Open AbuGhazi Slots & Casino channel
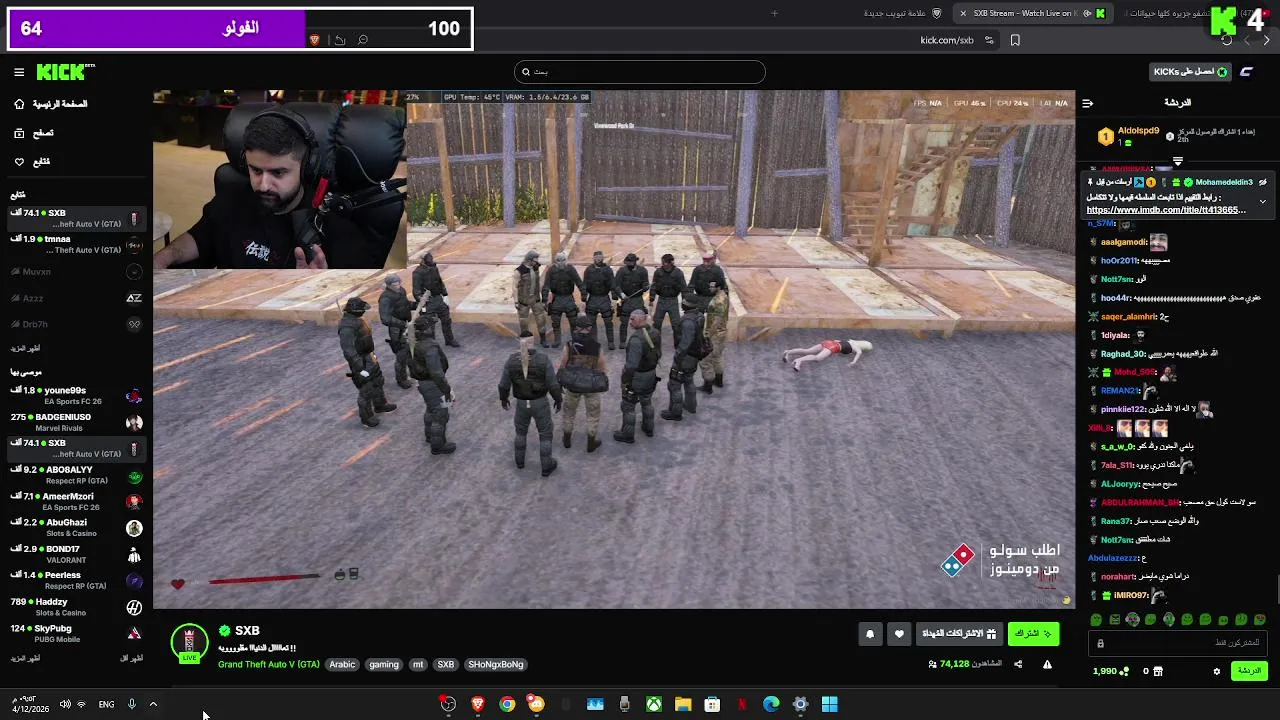The height and width of the screenshot is (720, 1280). [x=77, y=527]
